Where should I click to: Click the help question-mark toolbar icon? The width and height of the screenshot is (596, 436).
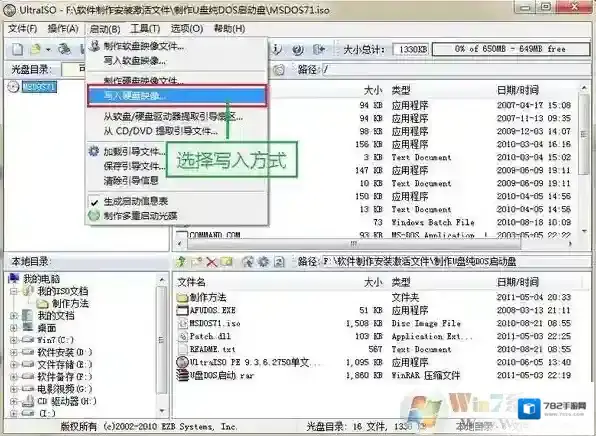point(298,49)
